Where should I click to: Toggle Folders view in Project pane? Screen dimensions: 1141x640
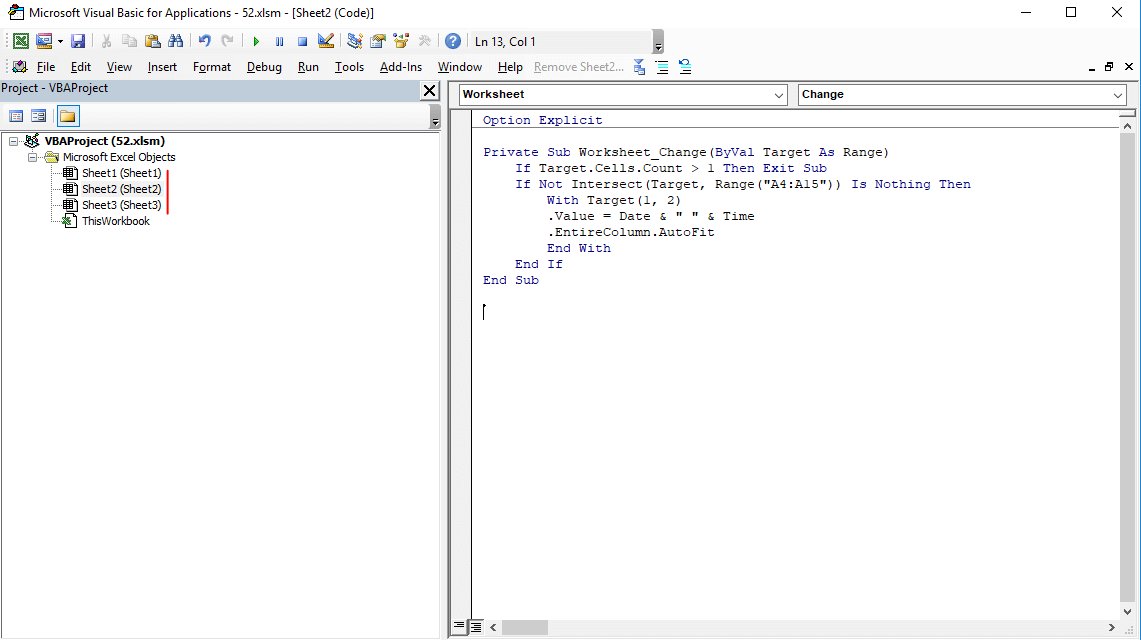pyautogui.click(x=68, y=116)
